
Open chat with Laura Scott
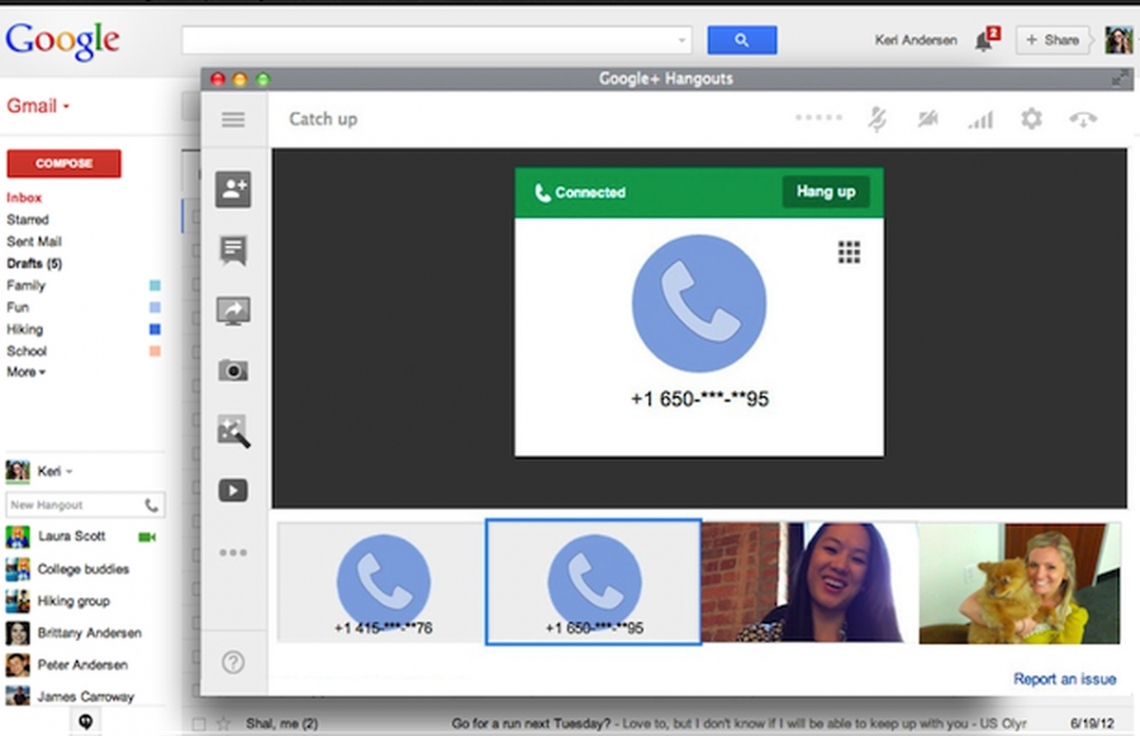tap(71, 537)
